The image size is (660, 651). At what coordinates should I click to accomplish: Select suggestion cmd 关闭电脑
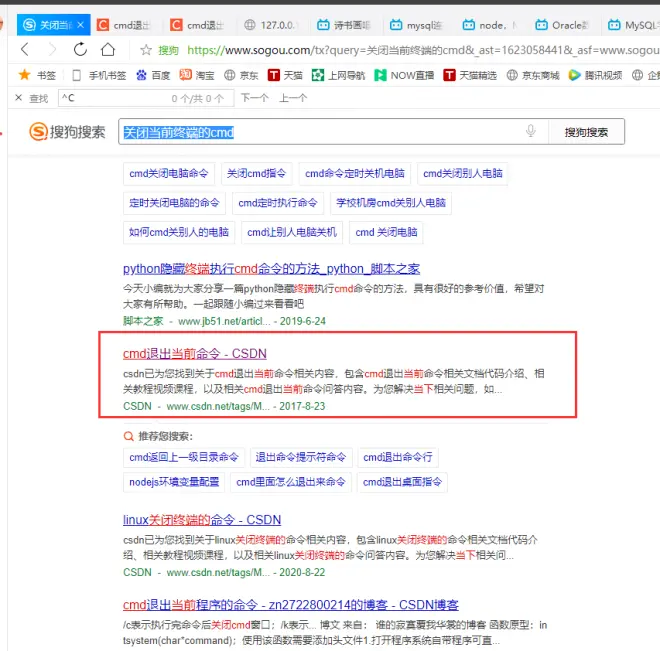tap(386, 232)
